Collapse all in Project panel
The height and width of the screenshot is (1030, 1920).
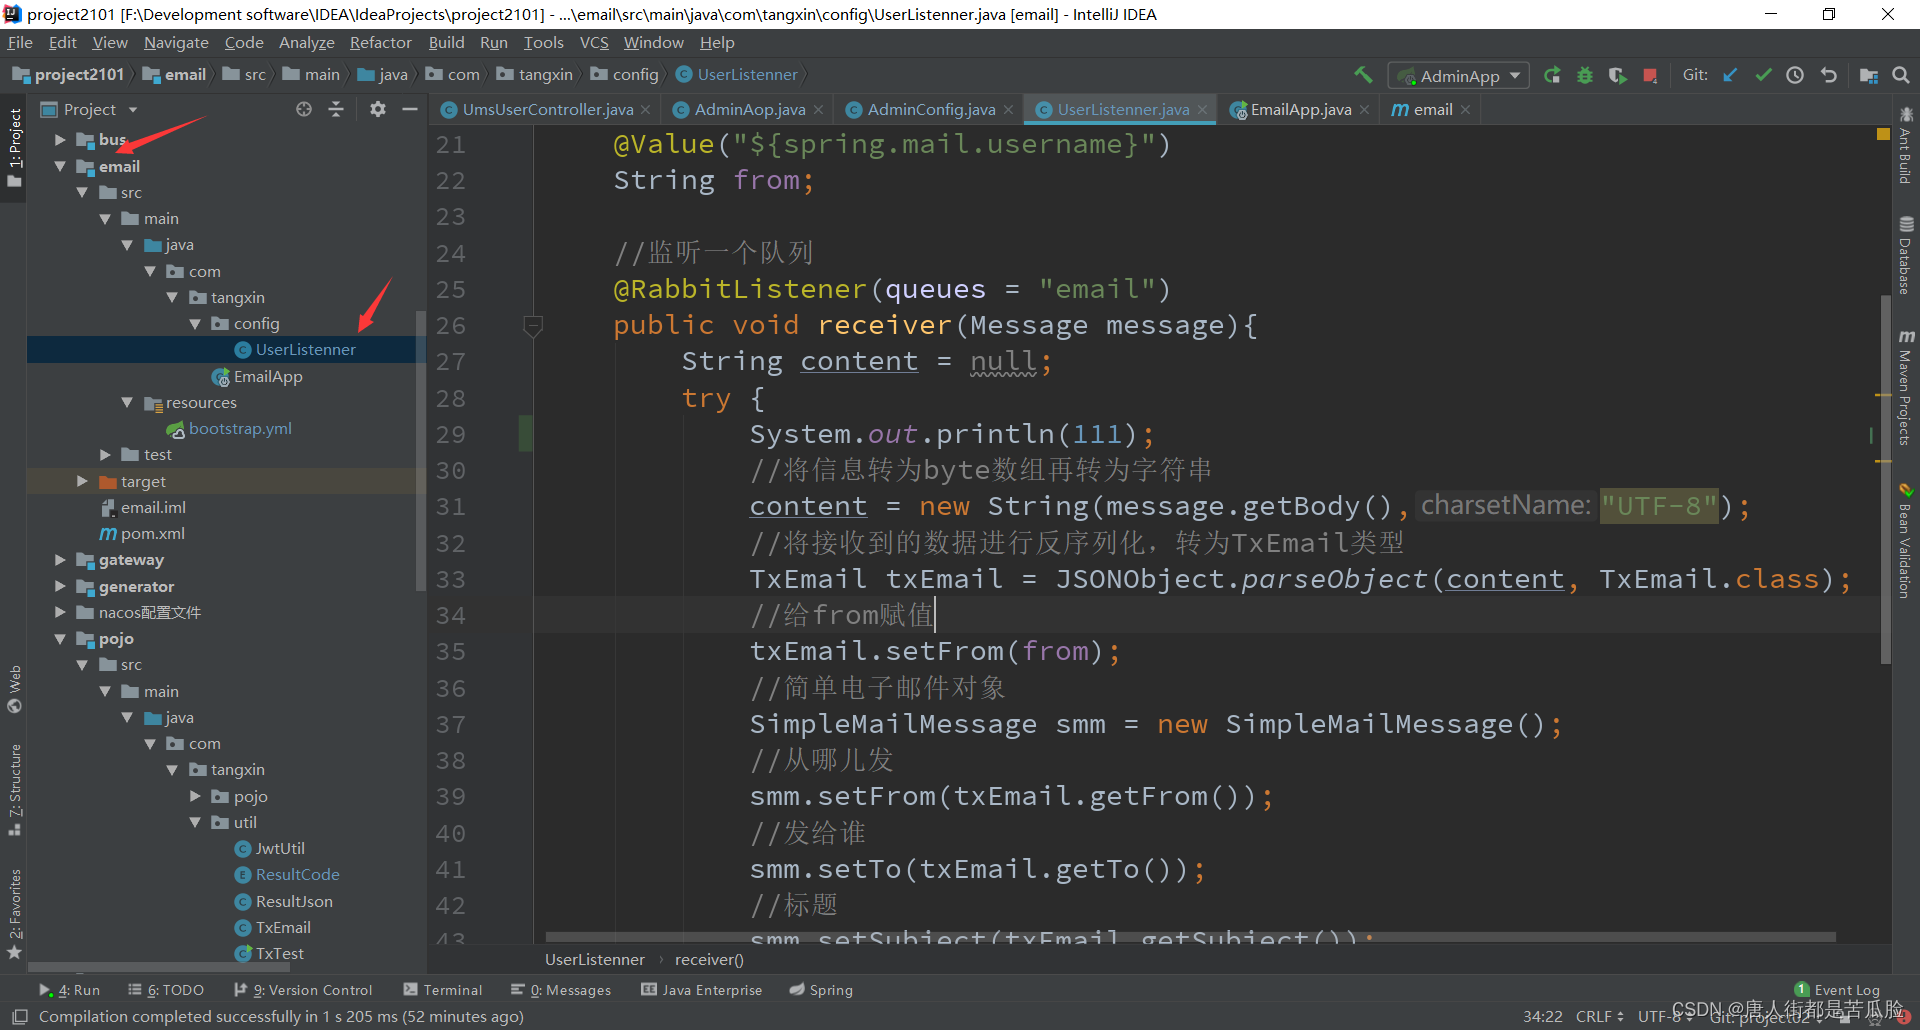(x=336, y=109)
